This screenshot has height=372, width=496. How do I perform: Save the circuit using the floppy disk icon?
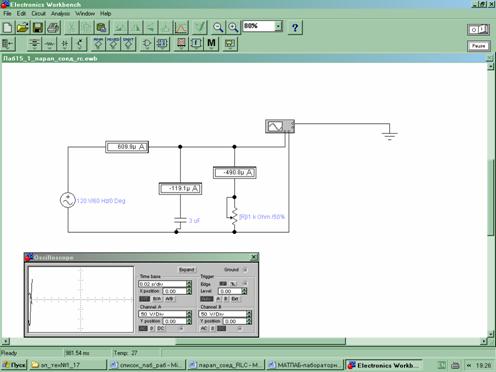(38, 27)
